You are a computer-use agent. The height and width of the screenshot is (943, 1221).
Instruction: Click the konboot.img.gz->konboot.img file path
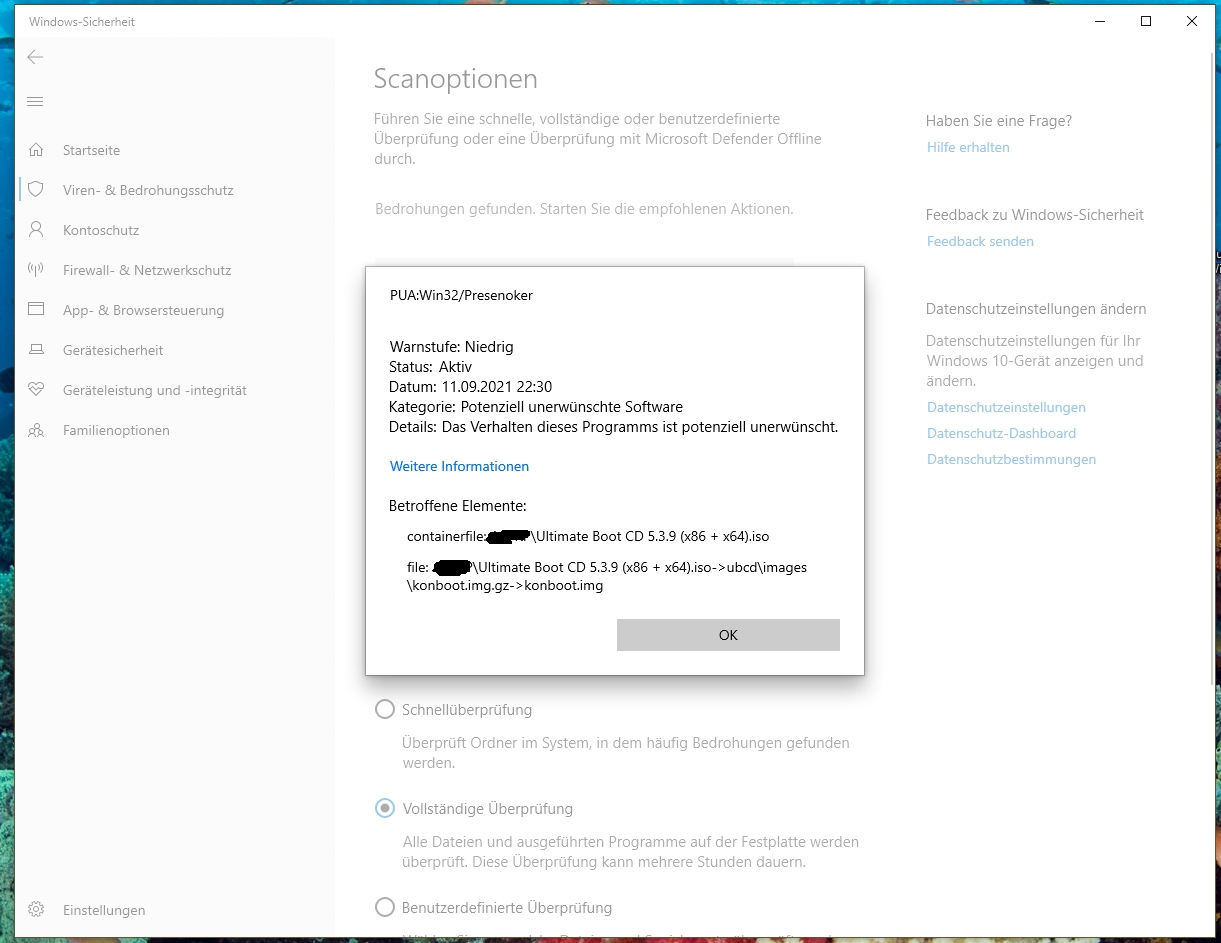pos(607,576)
